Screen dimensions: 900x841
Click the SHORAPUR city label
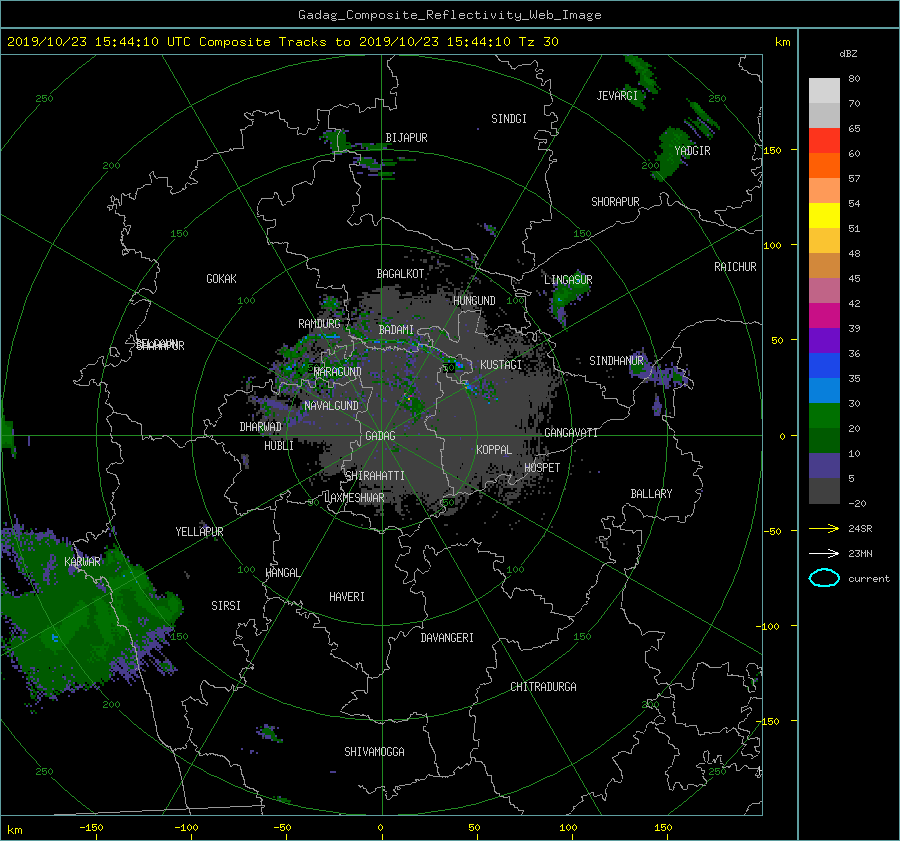pyautogui.click(x=615, y=202)
